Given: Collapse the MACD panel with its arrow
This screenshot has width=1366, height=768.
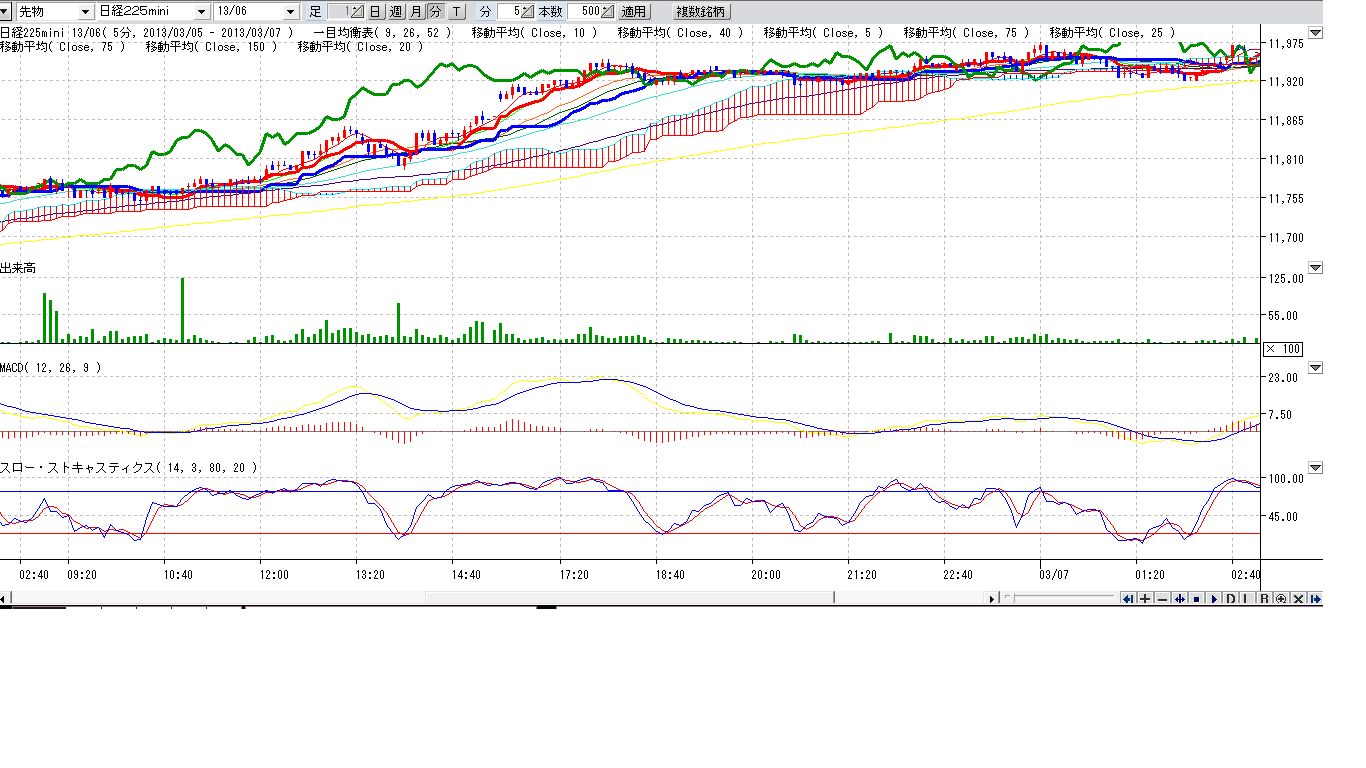Looking at the screenshot, I should [x=1316, y=368].
